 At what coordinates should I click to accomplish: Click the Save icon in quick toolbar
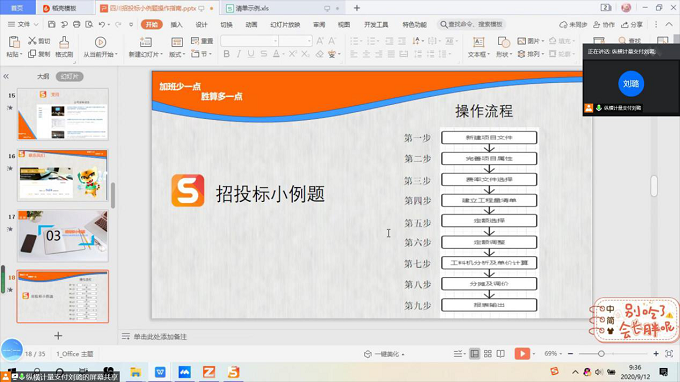pyautogui.click(x=52, y=24)
